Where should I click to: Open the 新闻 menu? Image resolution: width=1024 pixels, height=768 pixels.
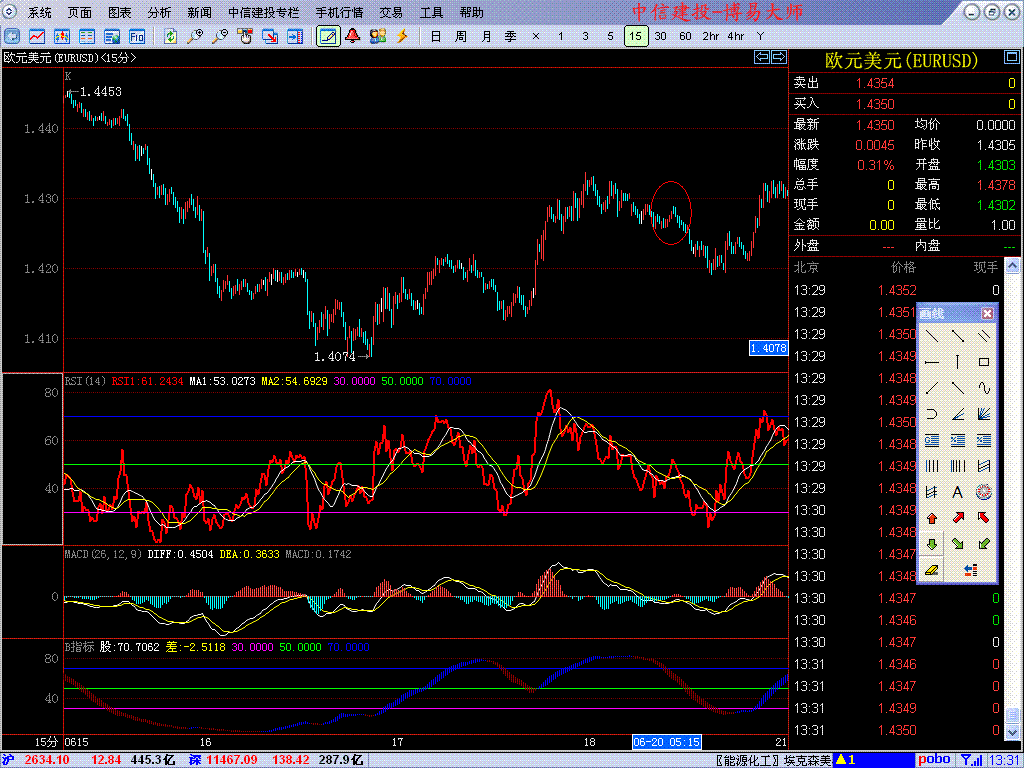pos(199,13)
